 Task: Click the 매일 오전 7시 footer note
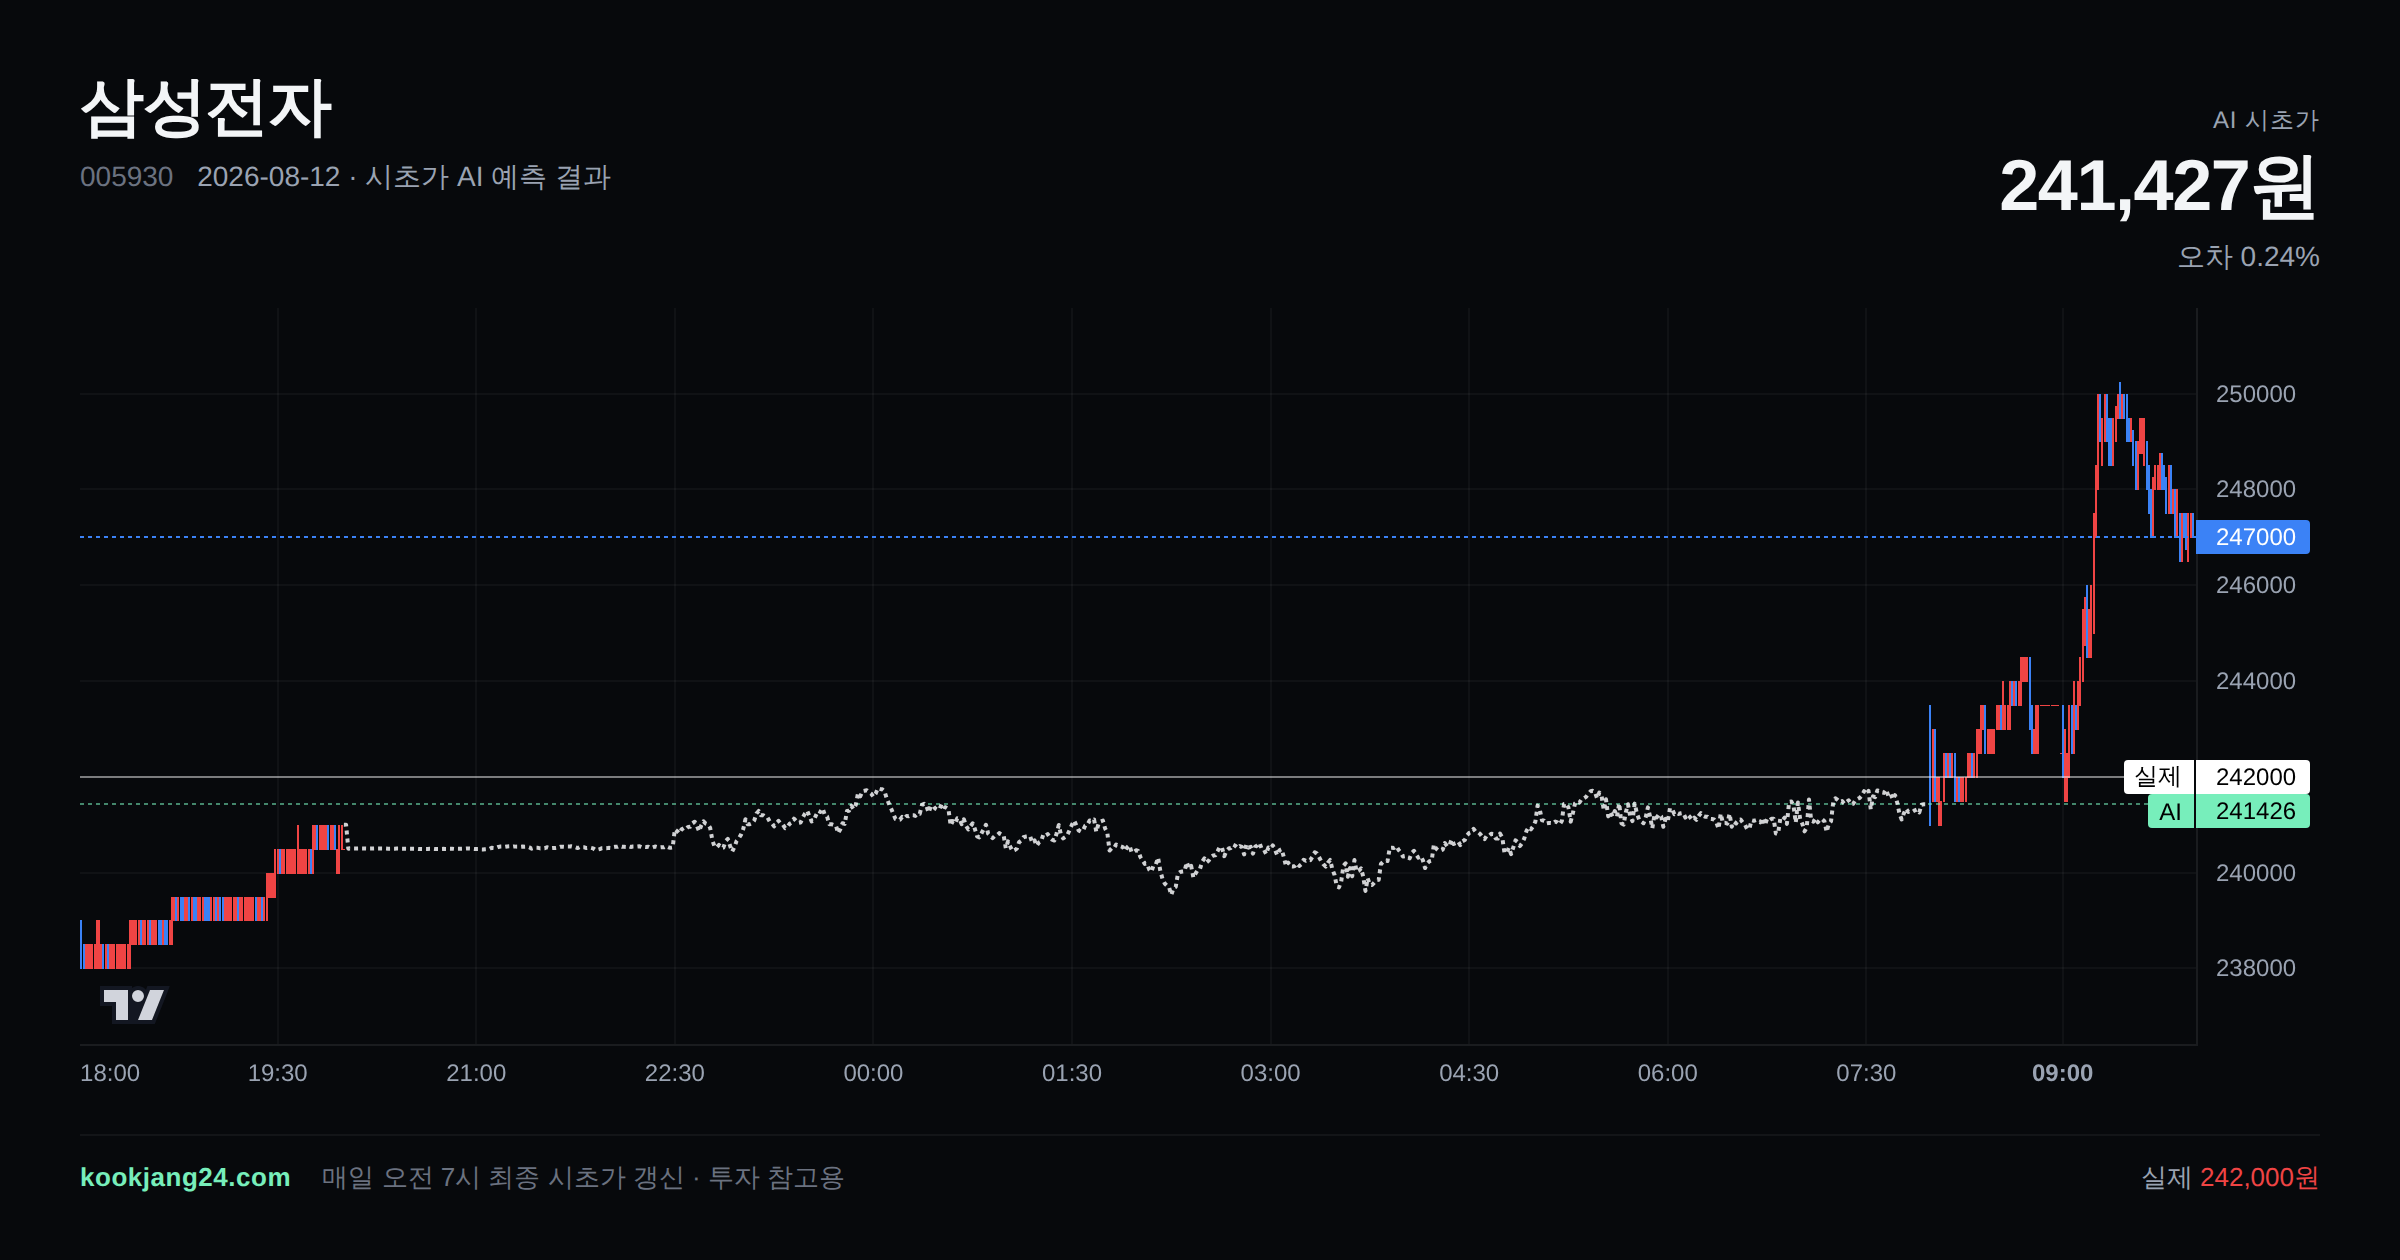click(582, 1177)
